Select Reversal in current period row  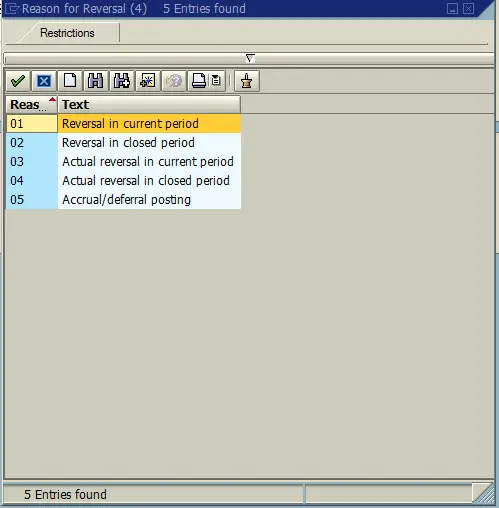123,124
